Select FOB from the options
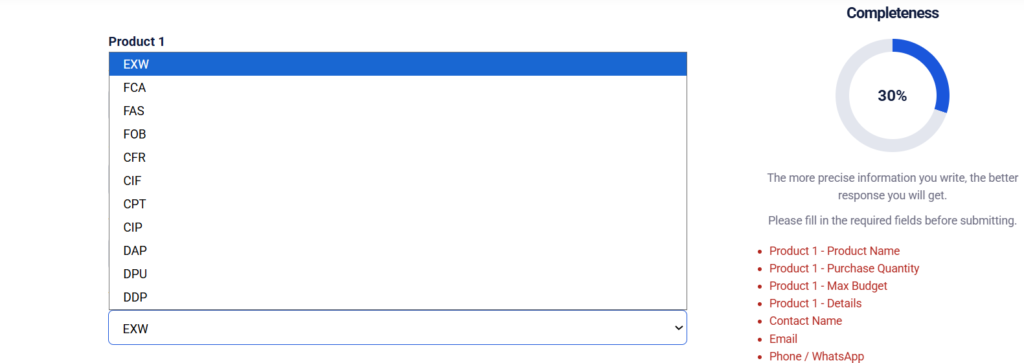This screenshot has width=1024, height=363. click(x=398, y=134)
